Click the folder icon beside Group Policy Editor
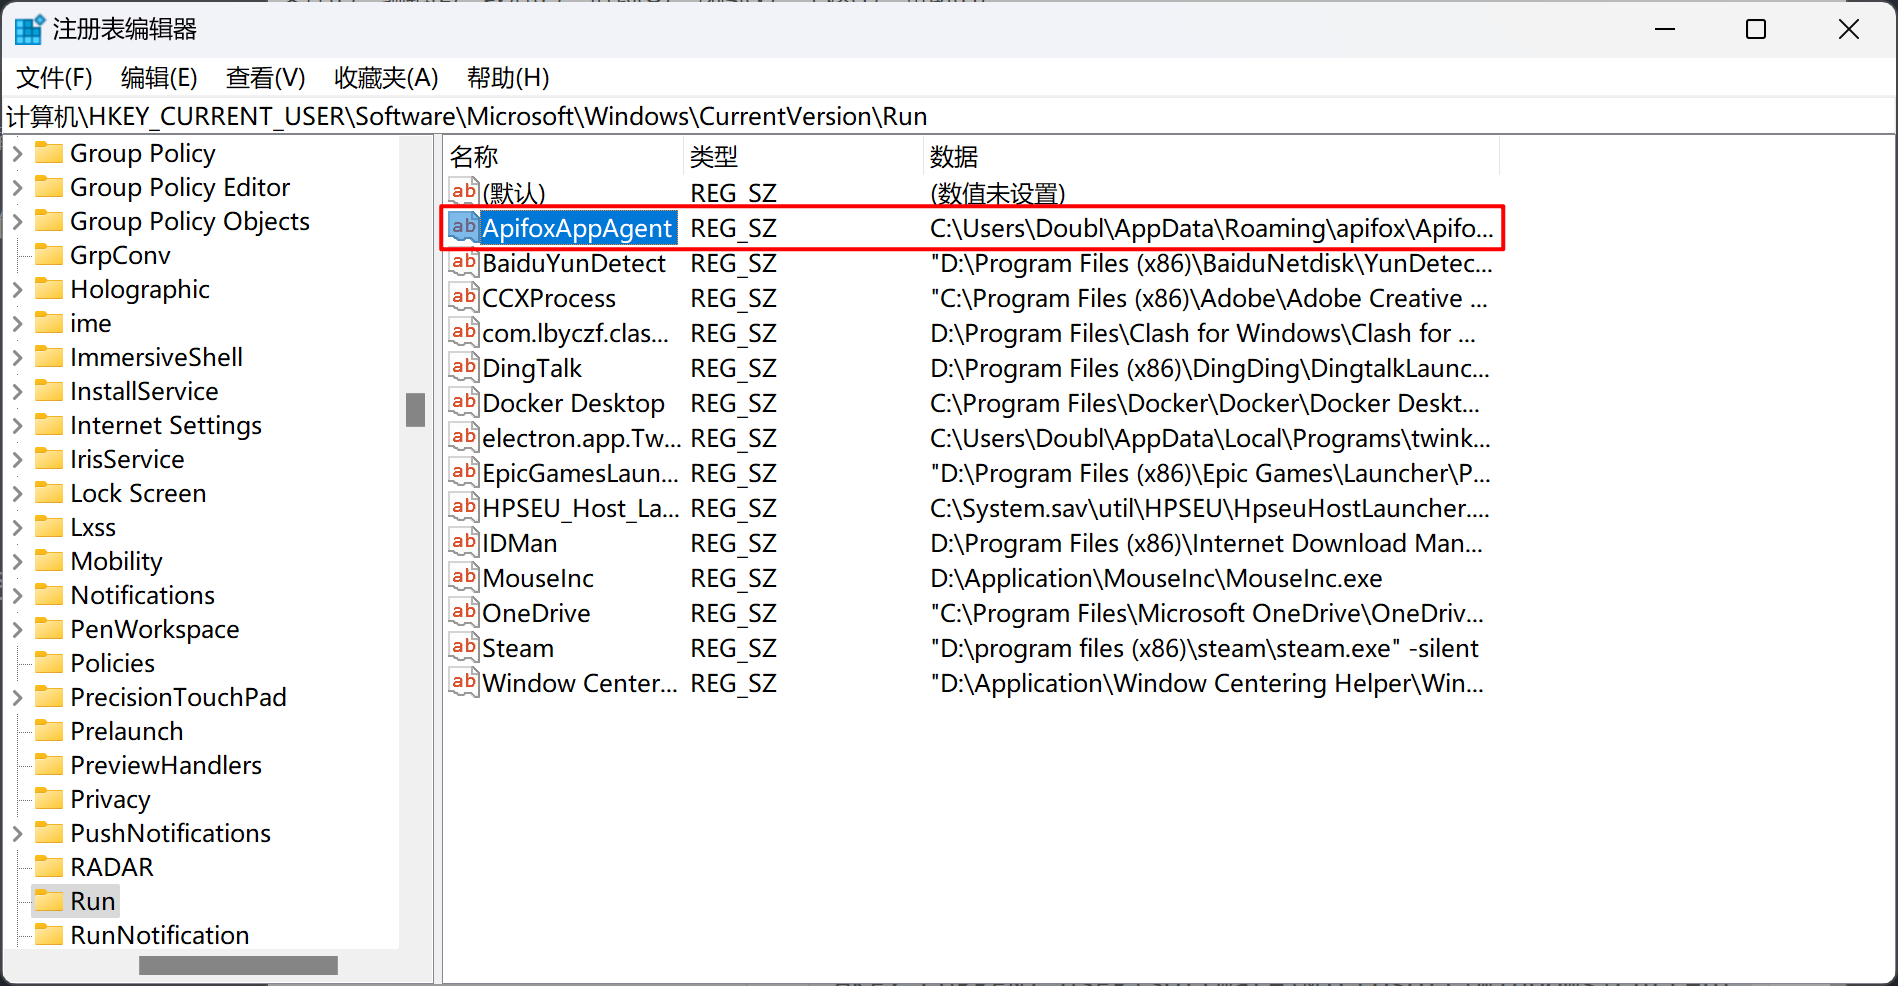Image resolution: width=1898 pixels, height=986 pixels. point(49,187)
